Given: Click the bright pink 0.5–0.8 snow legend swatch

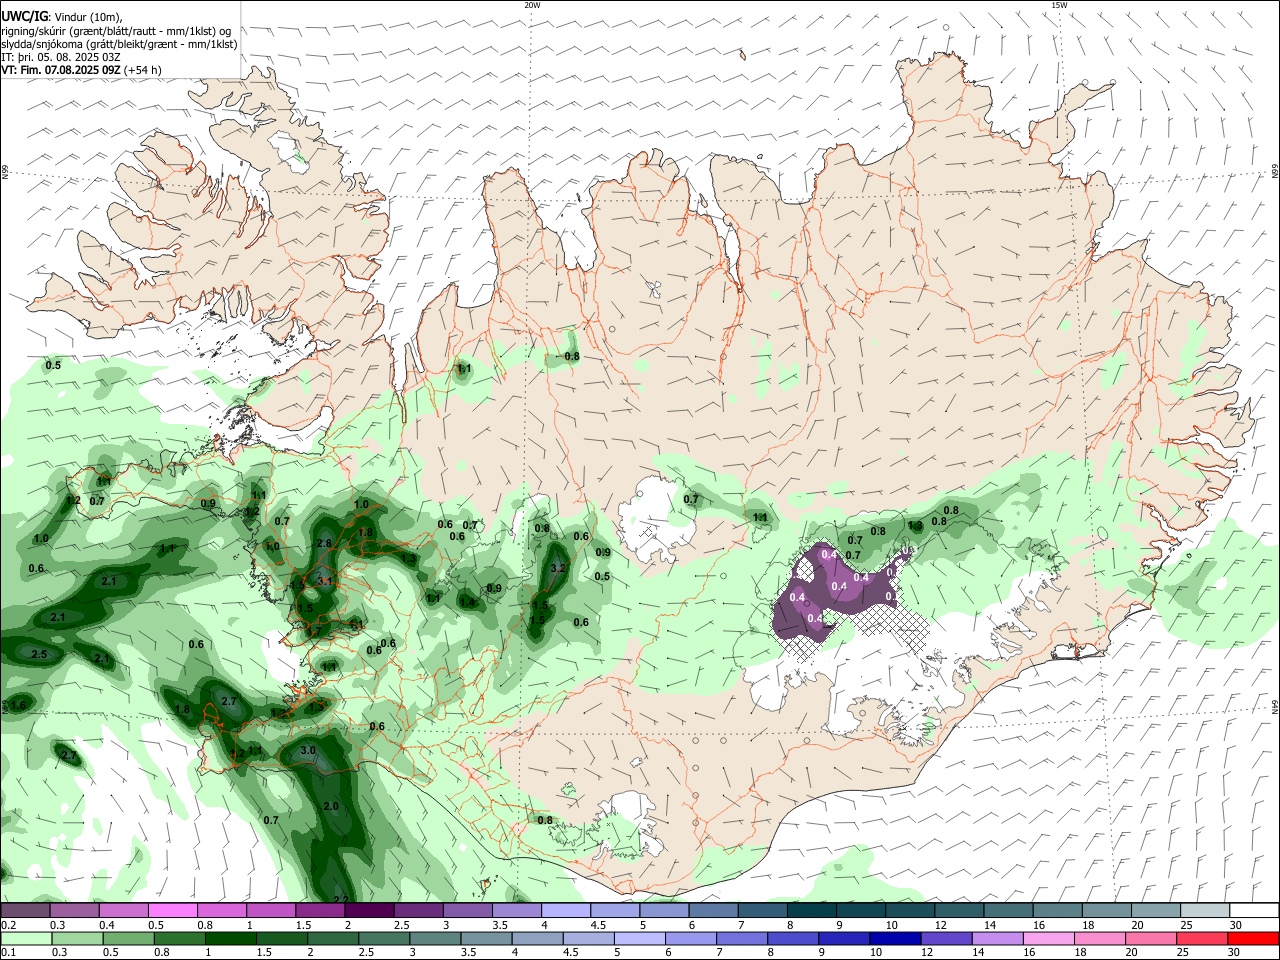Looking at the screenshot, I should coord(172,911).
